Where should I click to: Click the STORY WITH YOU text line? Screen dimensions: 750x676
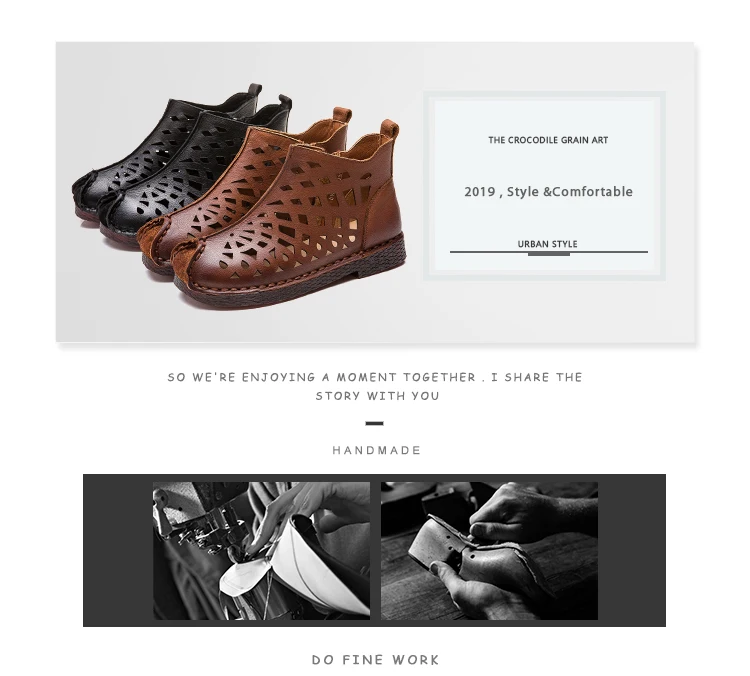click(377, 396)
